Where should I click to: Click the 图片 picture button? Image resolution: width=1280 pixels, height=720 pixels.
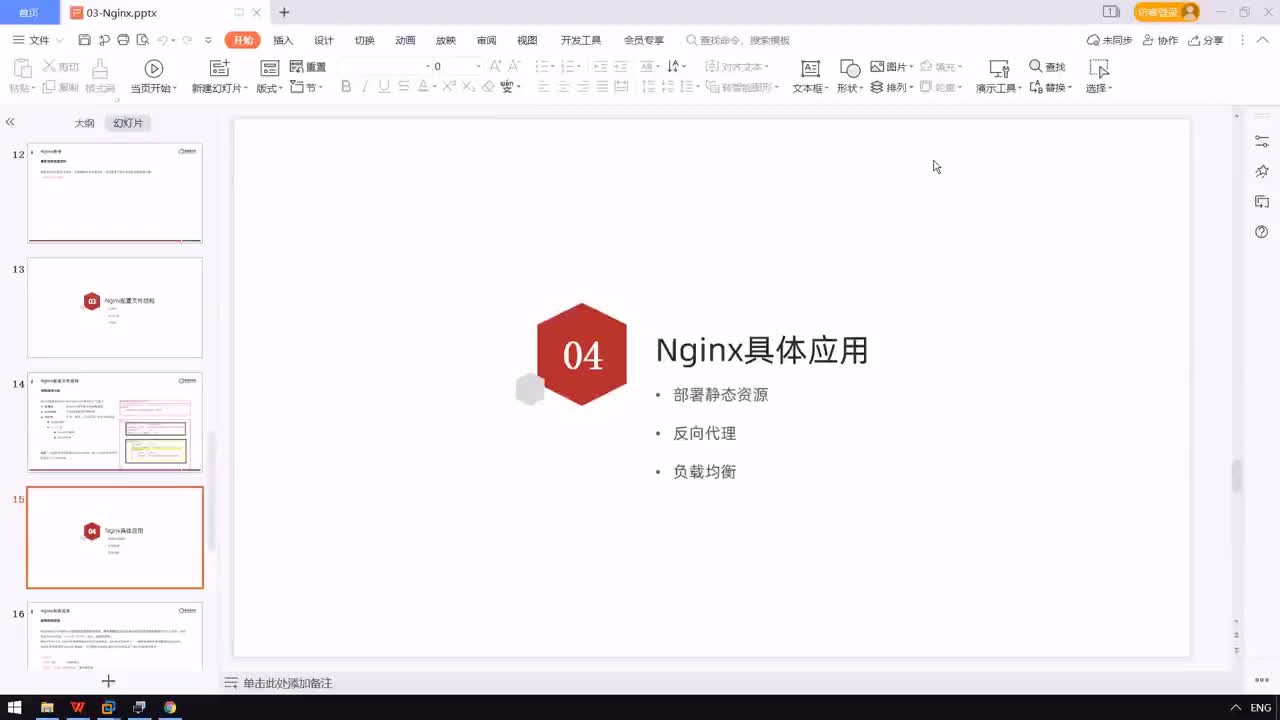[890, 67]
